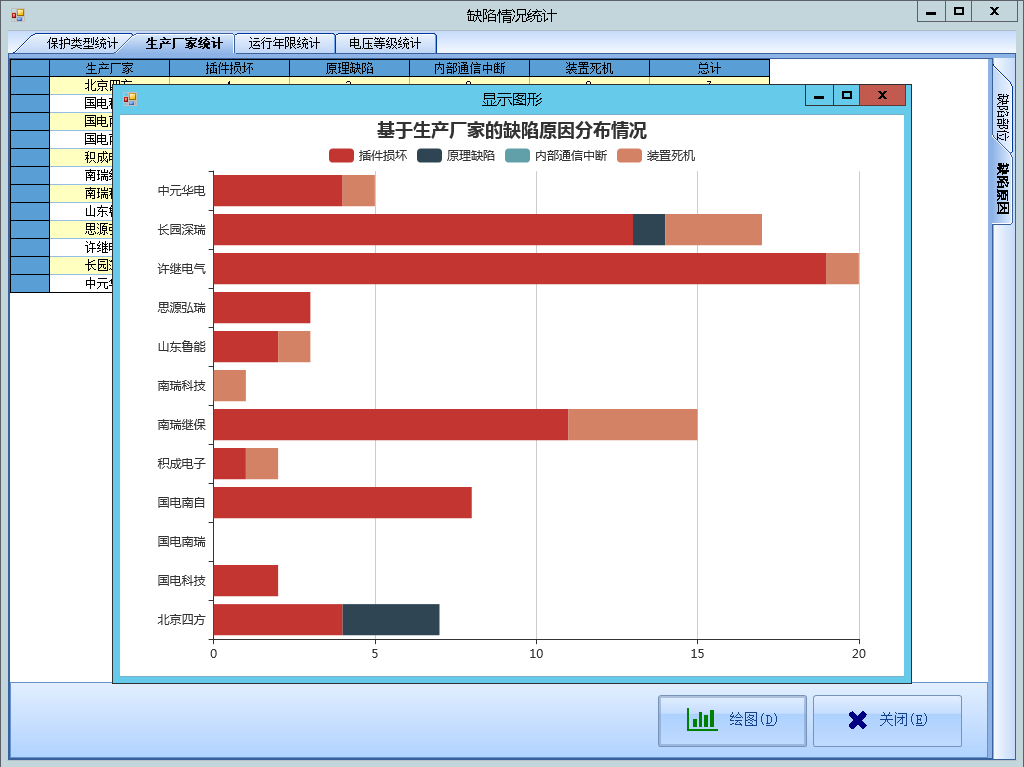The height and width of the screenshot is (767, 1024).
Task: Click the 国电南自 red bar
Action: (343, 502)
